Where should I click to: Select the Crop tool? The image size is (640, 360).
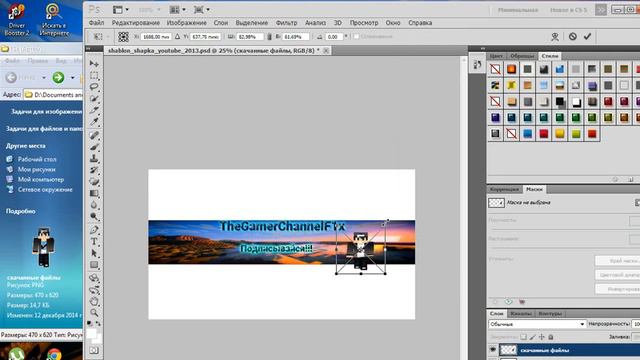94,110
